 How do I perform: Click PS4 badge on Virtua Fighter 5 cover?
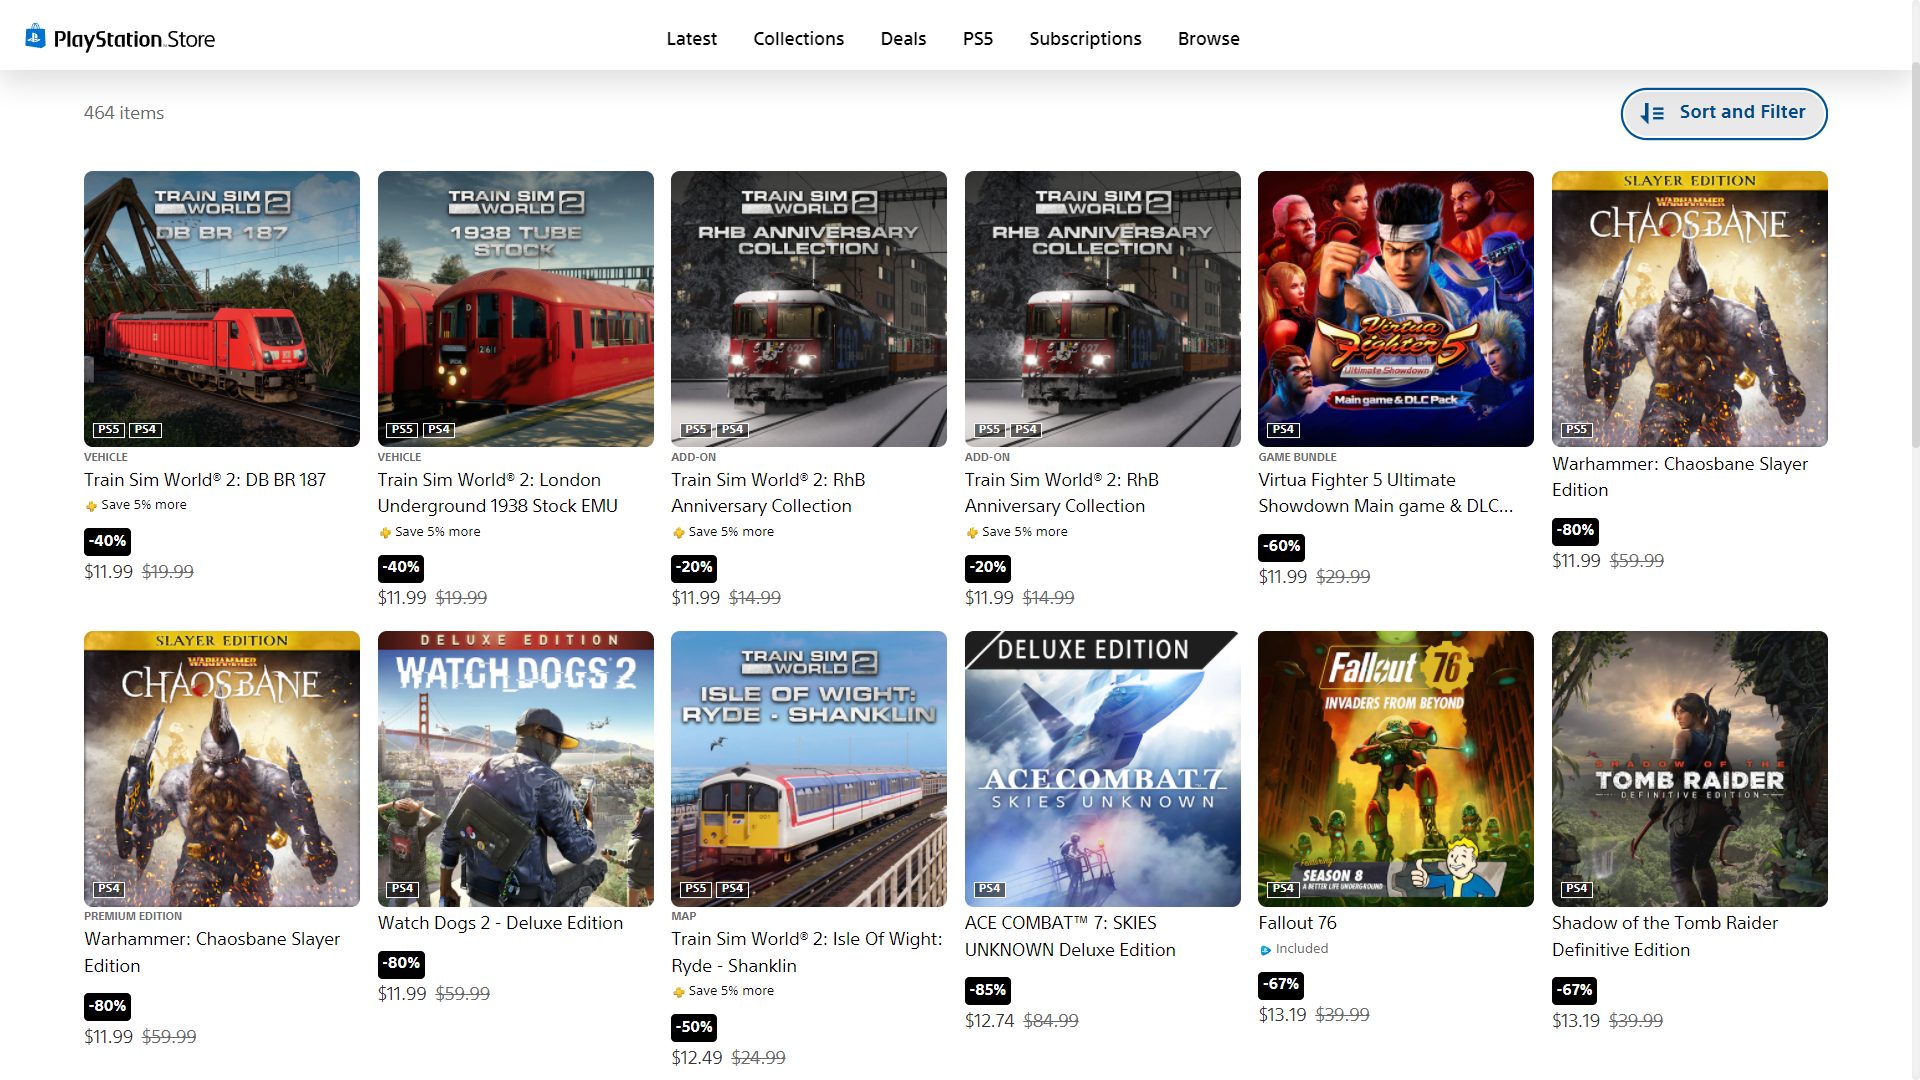1283,430
